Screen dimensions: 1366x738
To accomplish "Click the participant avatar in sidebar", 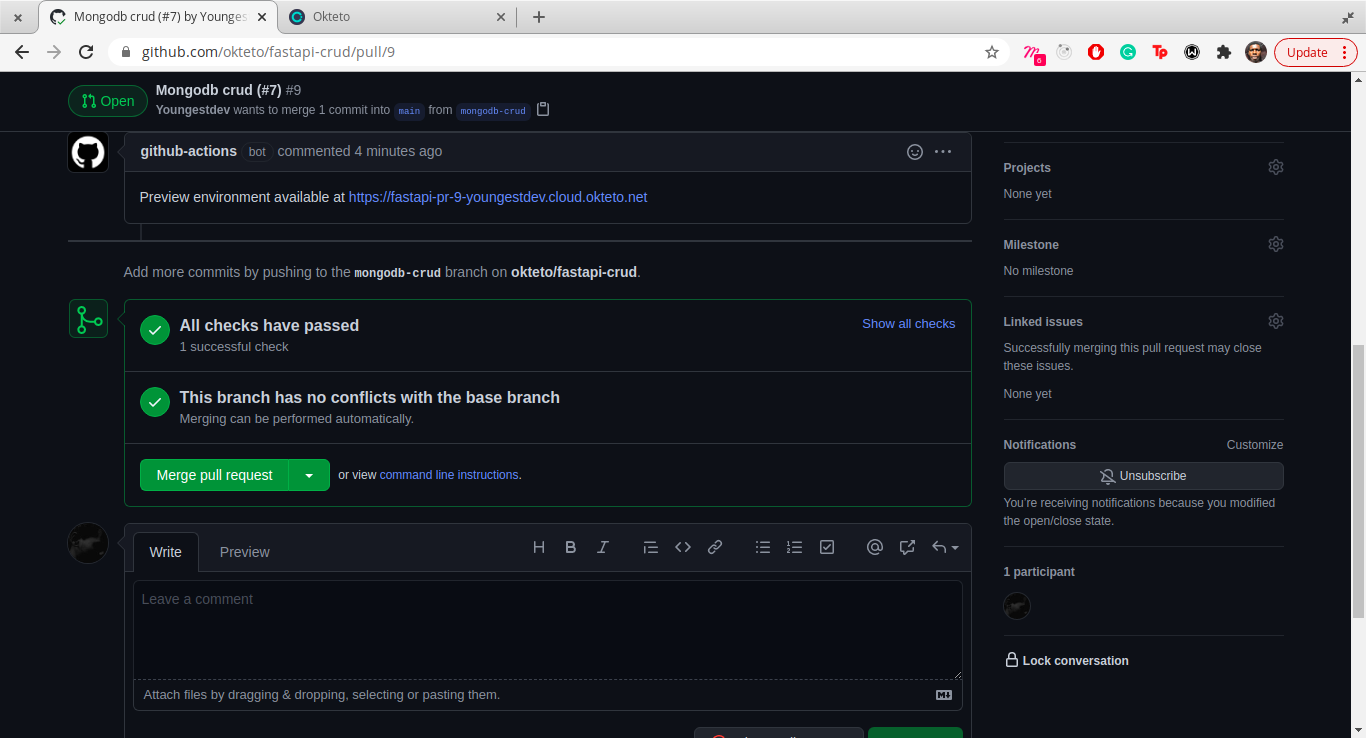I will coord(1017,606).
